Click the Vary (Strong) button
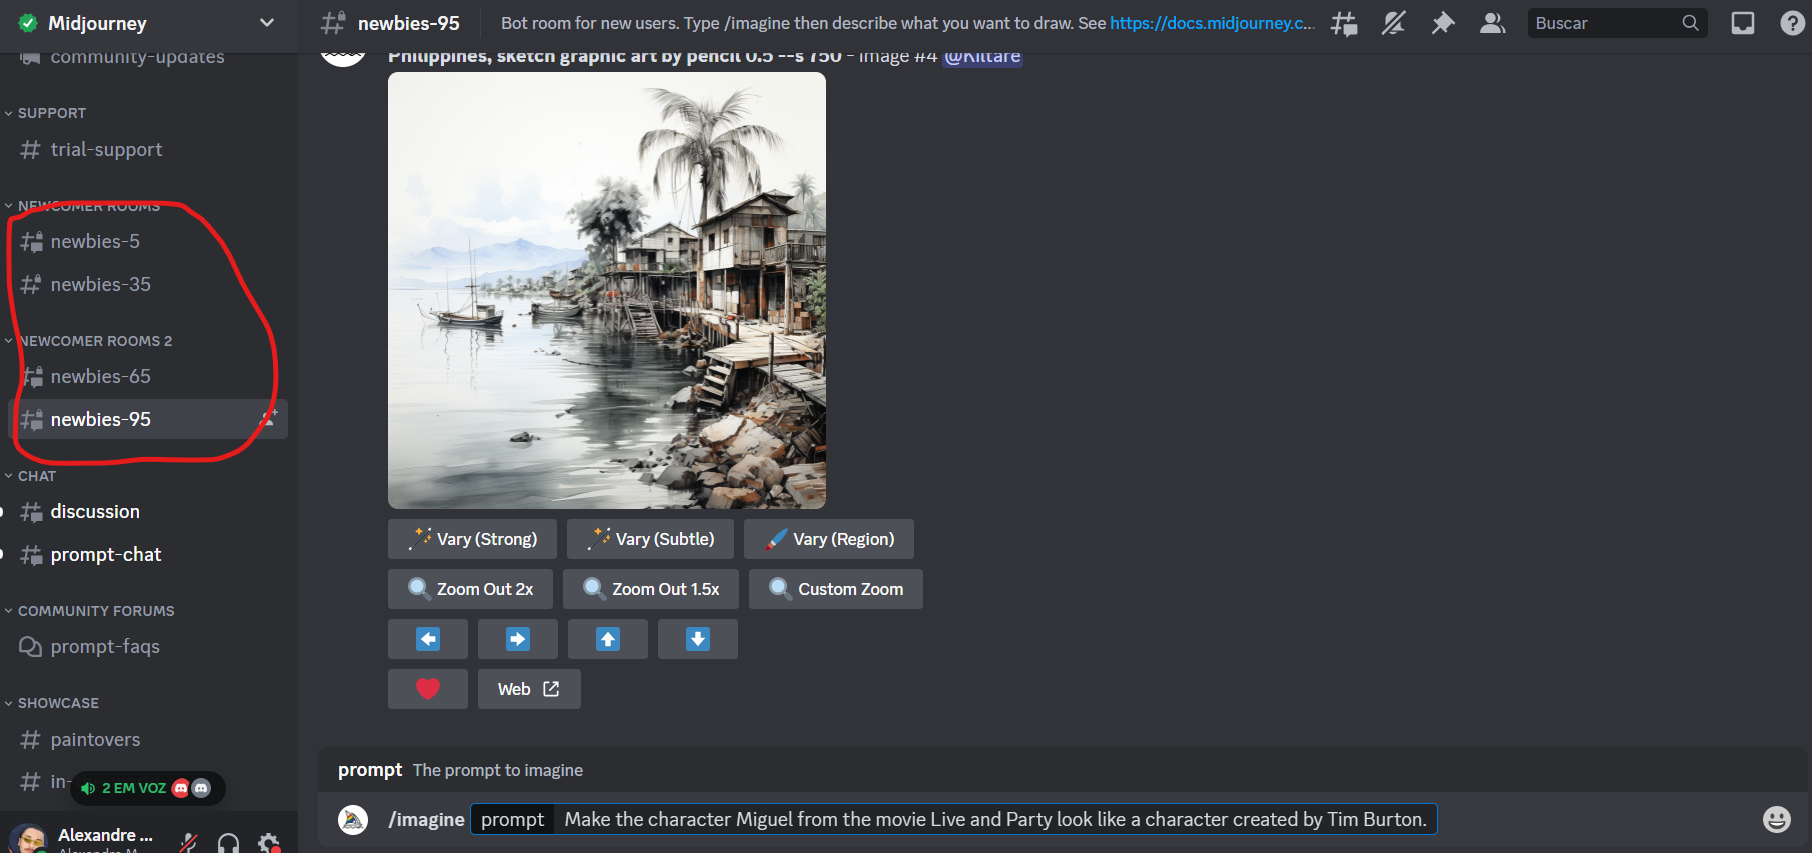The image size is (1812, 853). pyautogui.click(x=472, y=539)
